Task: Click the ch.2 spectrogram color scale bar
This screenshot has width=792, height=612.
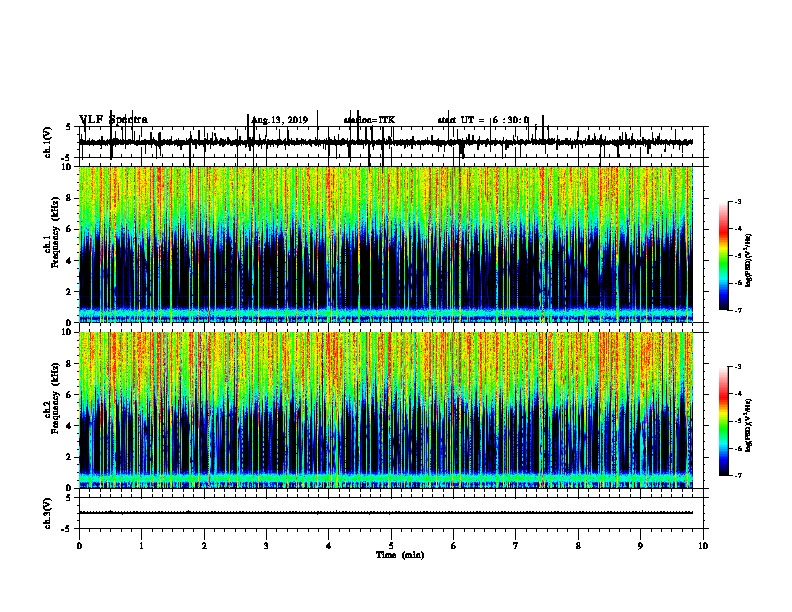Action: (723, 421)
